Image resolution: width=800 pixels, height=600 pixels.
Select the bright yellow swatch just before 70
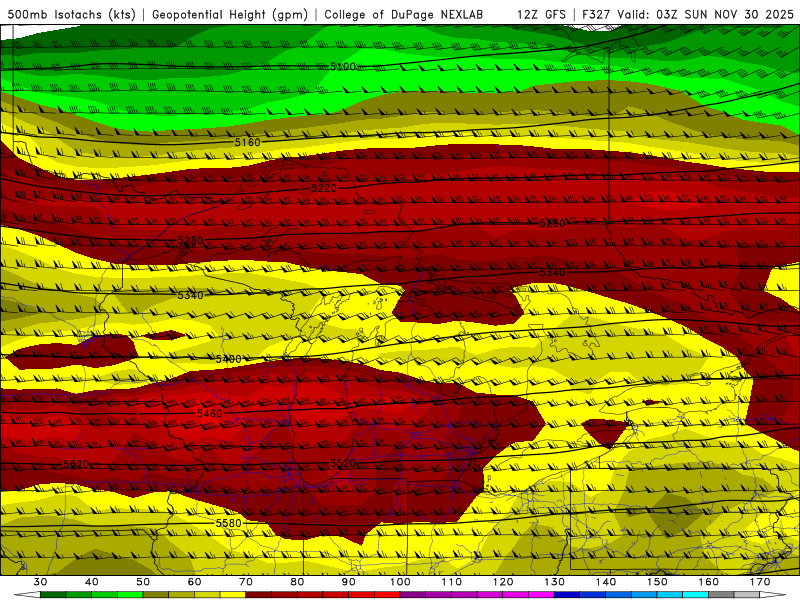[x=233, y=595]
